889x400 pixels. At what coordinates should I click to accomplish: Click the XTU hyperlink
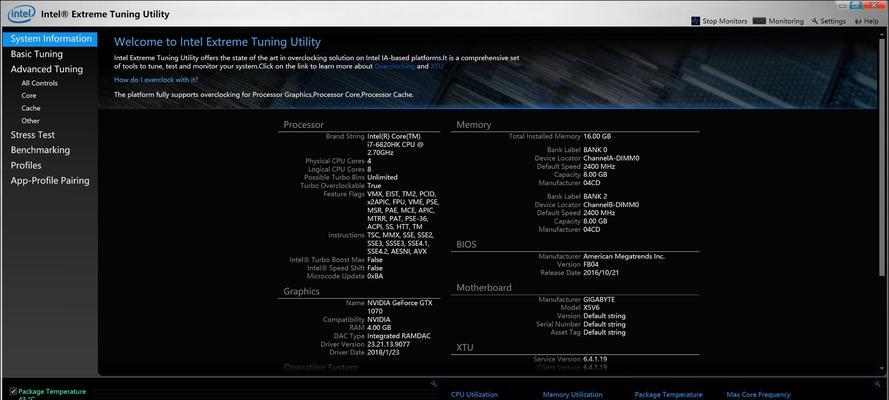(437, 66)
